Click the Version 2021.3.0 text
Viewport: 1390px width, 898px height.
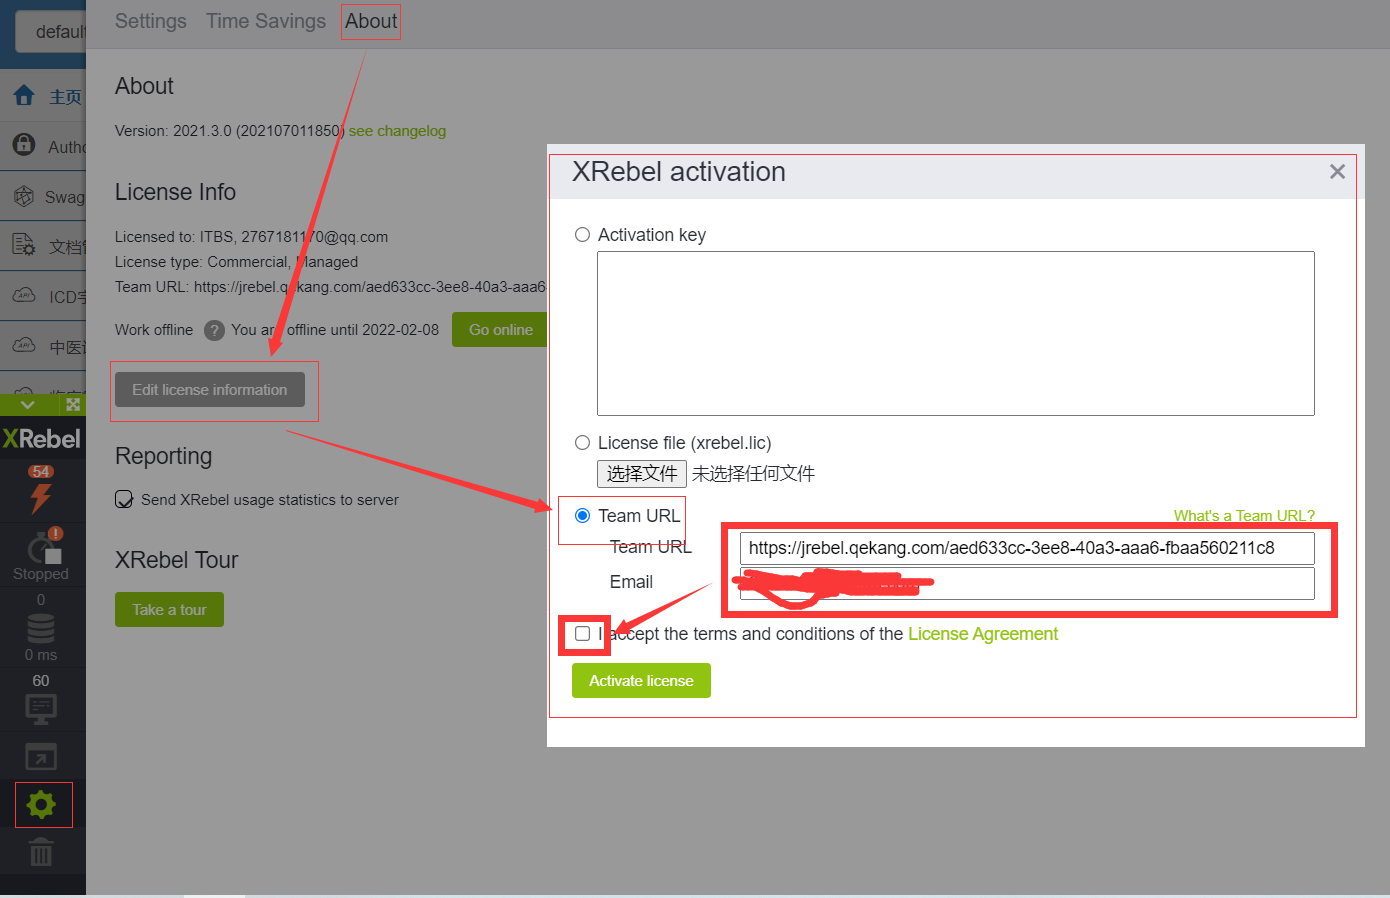(230, 131)
